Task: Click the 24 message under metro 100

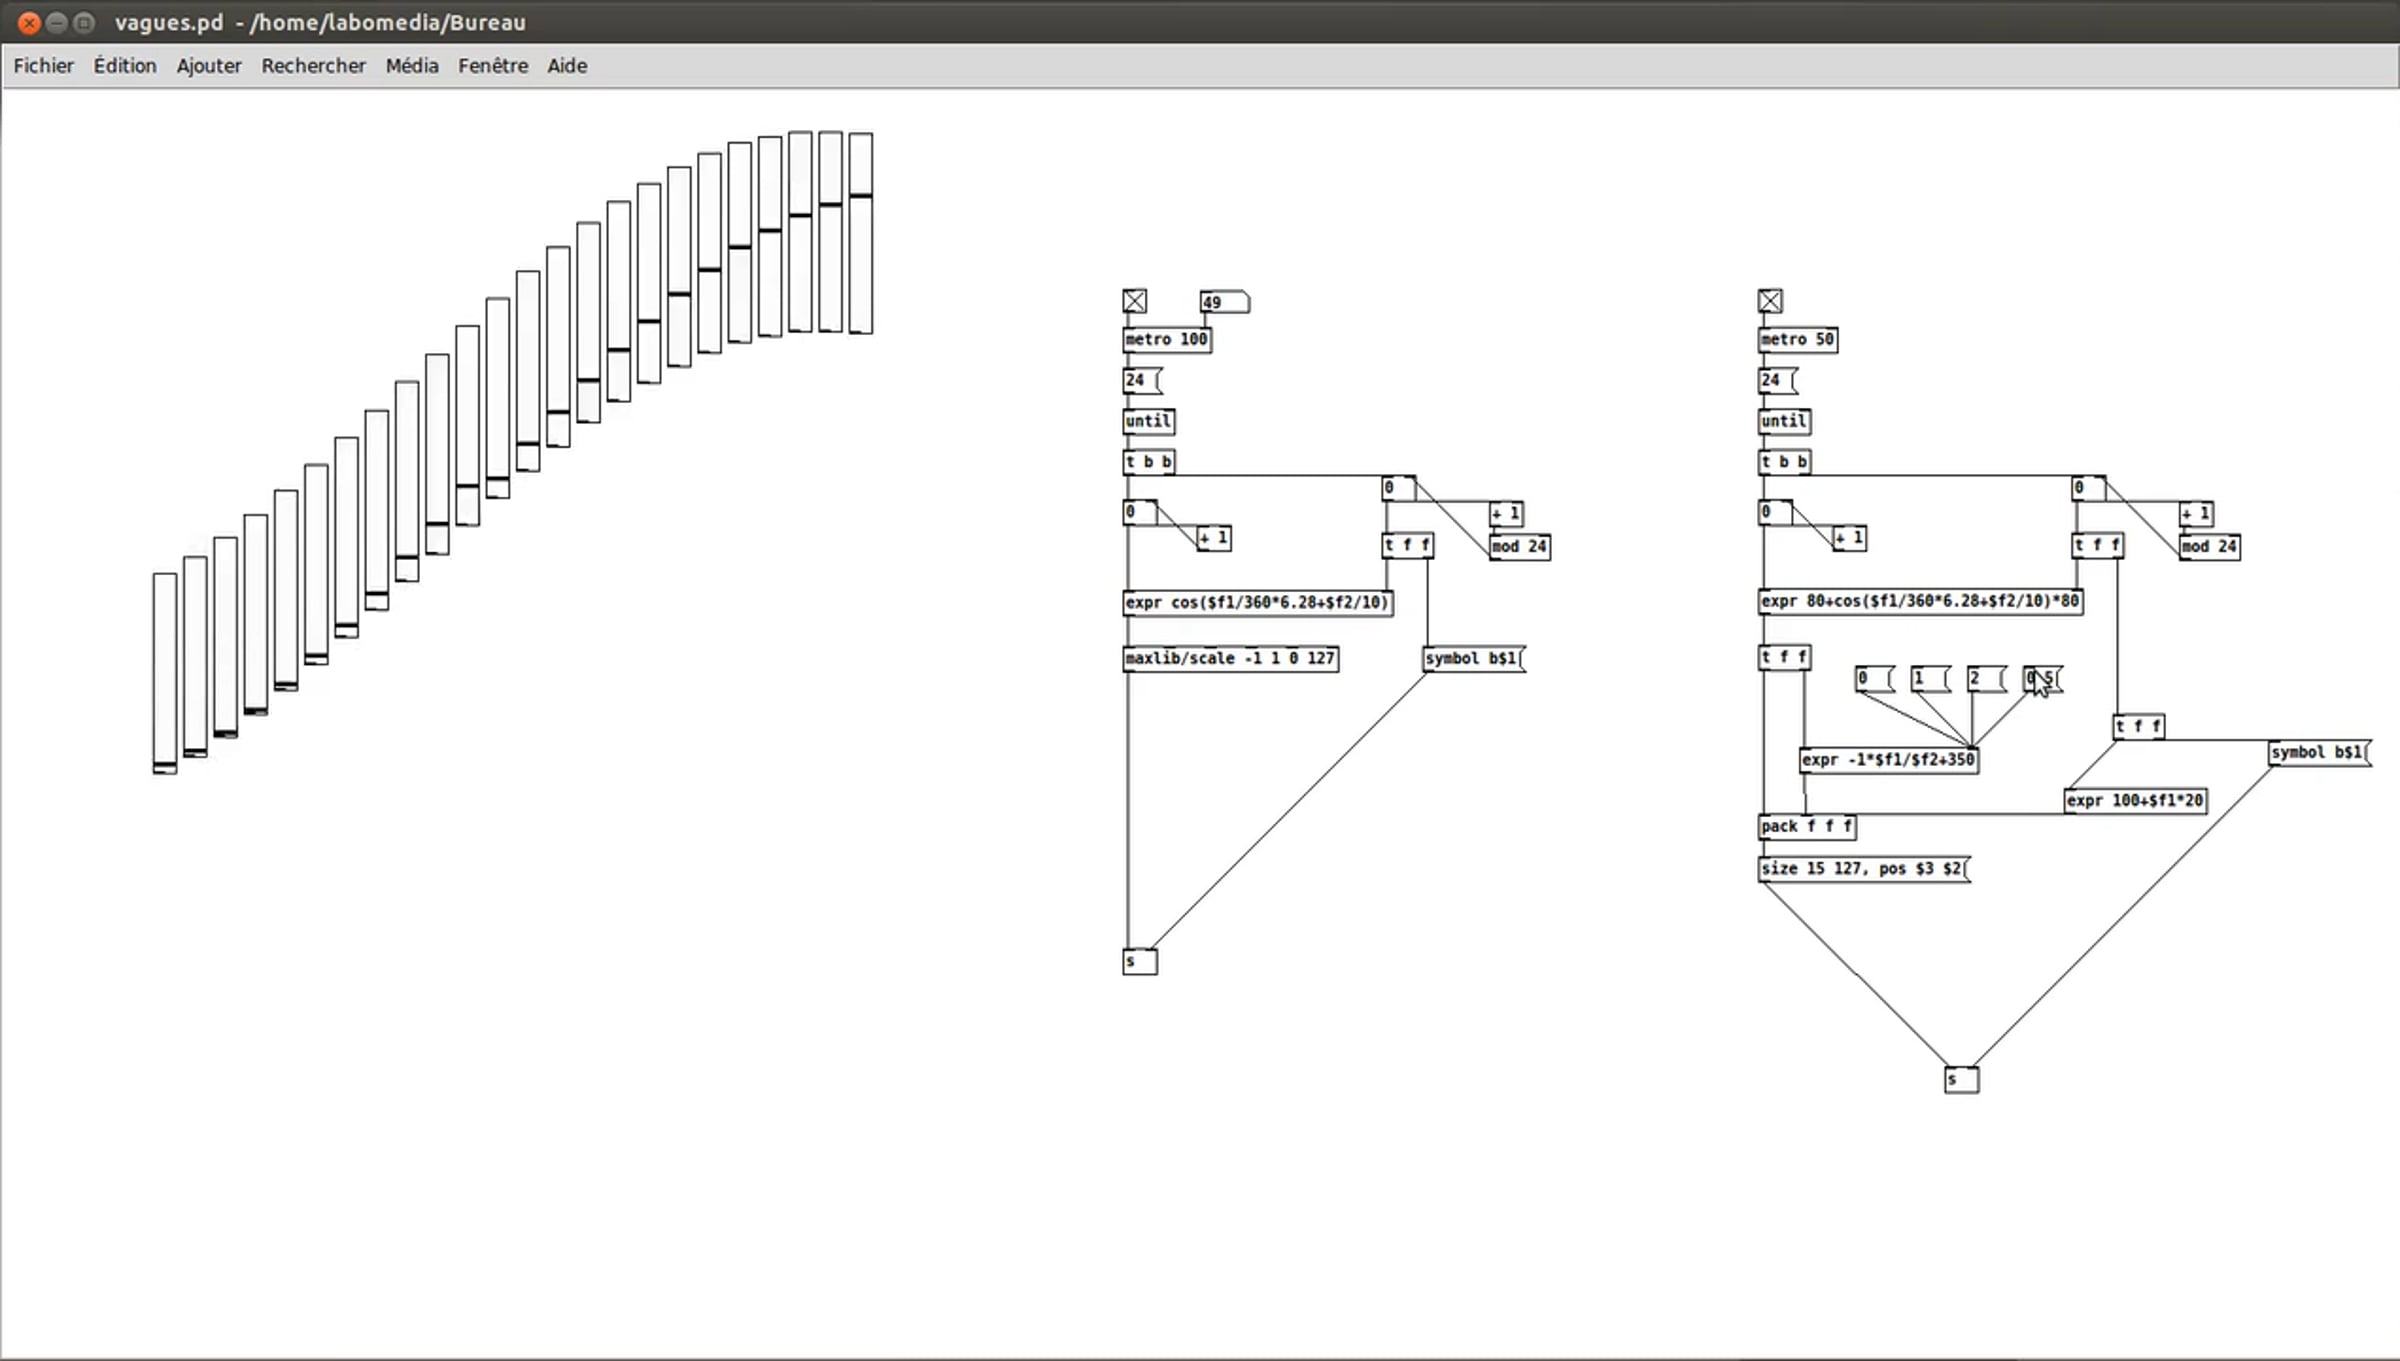Action: point(1142,381)
